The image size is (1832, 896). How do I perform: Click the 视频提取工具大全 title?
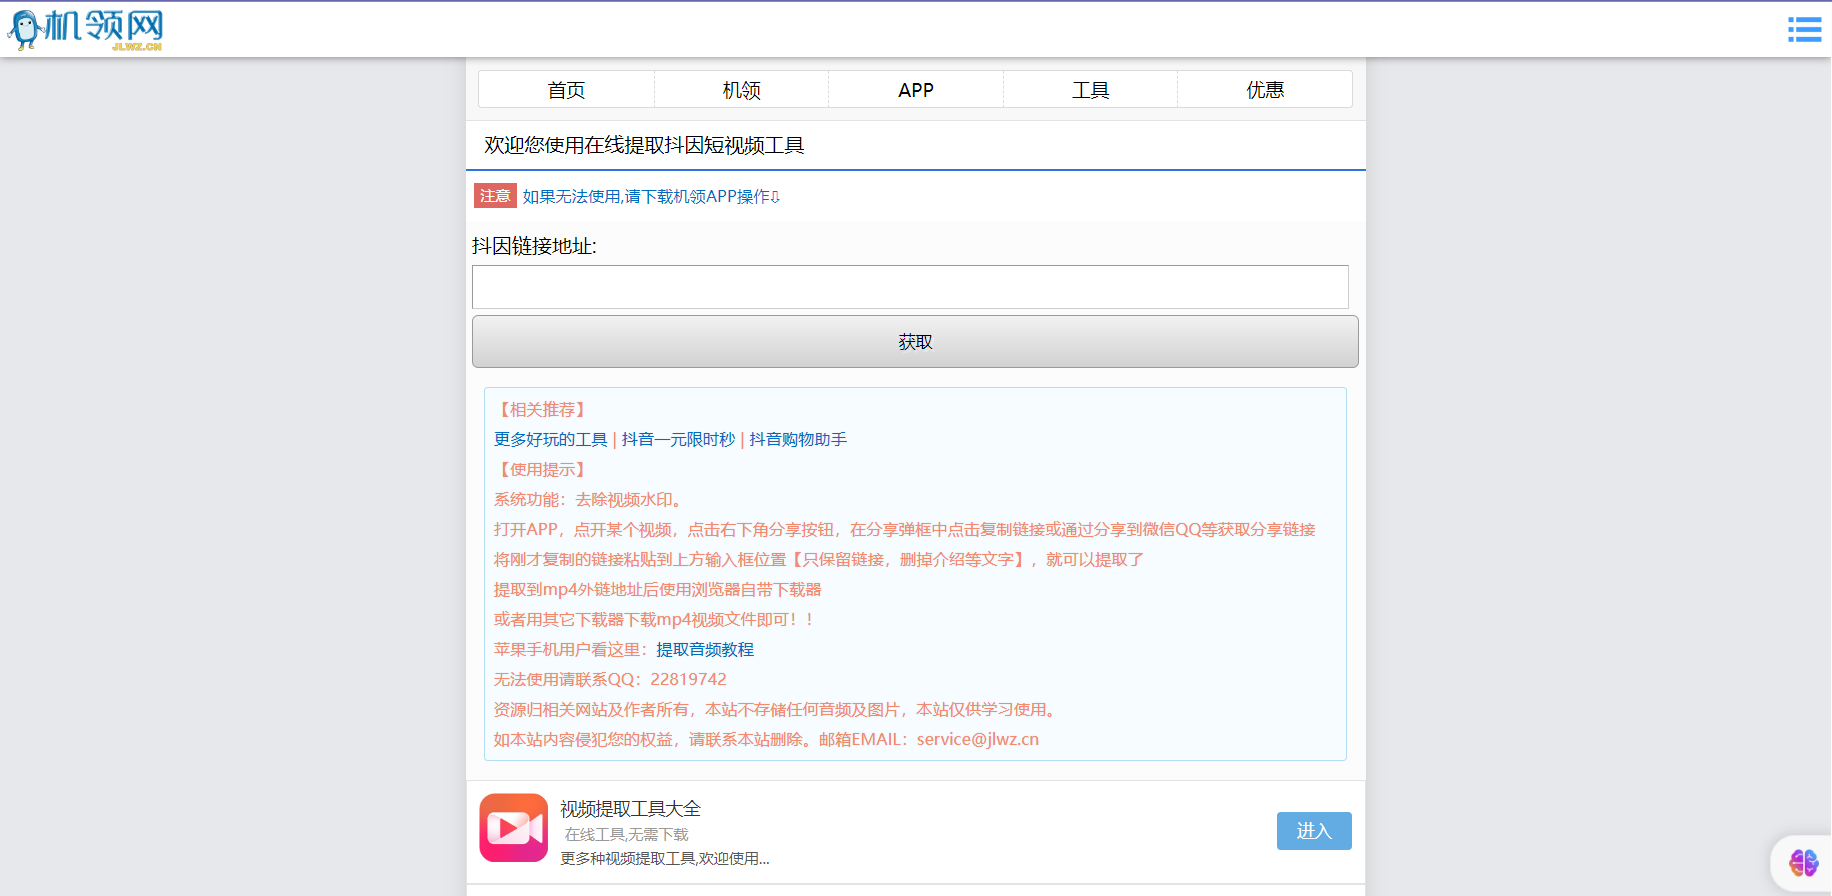pos(630,809)
